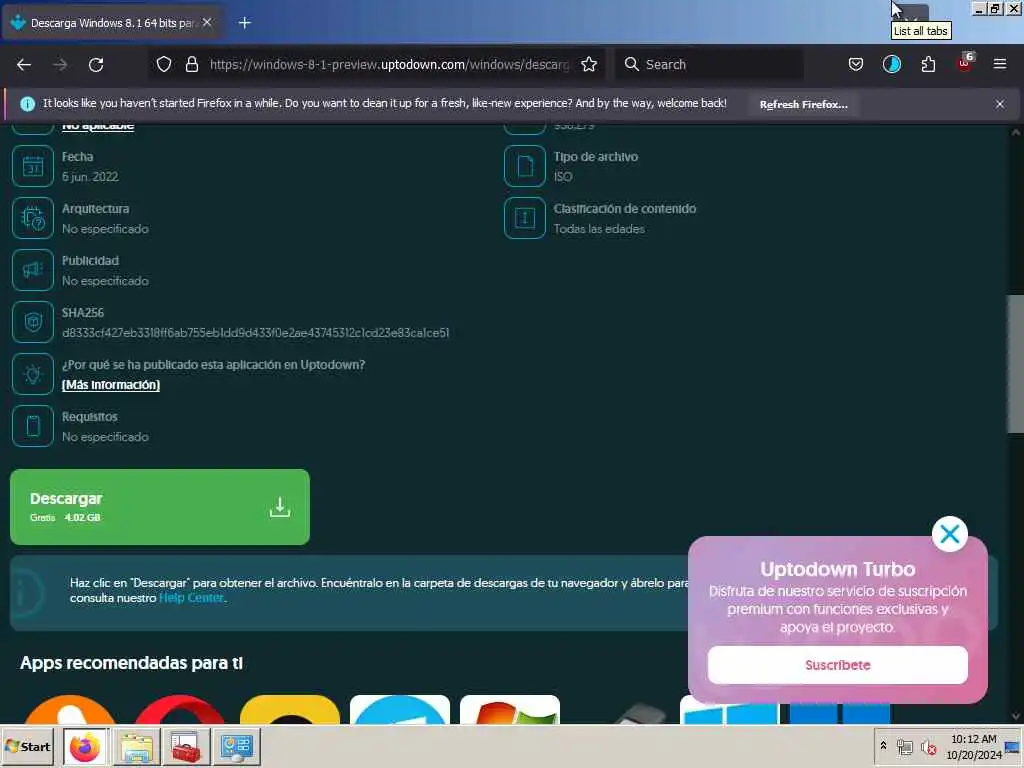Open the Más información link
Screen dimensions: 1024x768
tap(111, 385)
